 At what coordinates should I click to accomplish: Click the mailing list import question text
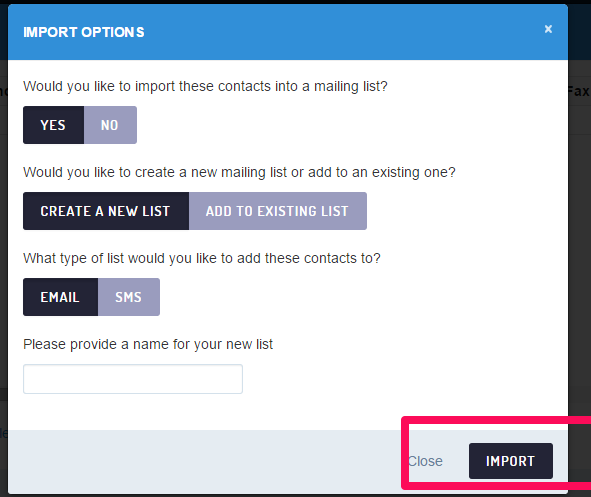tap(205, 86)
